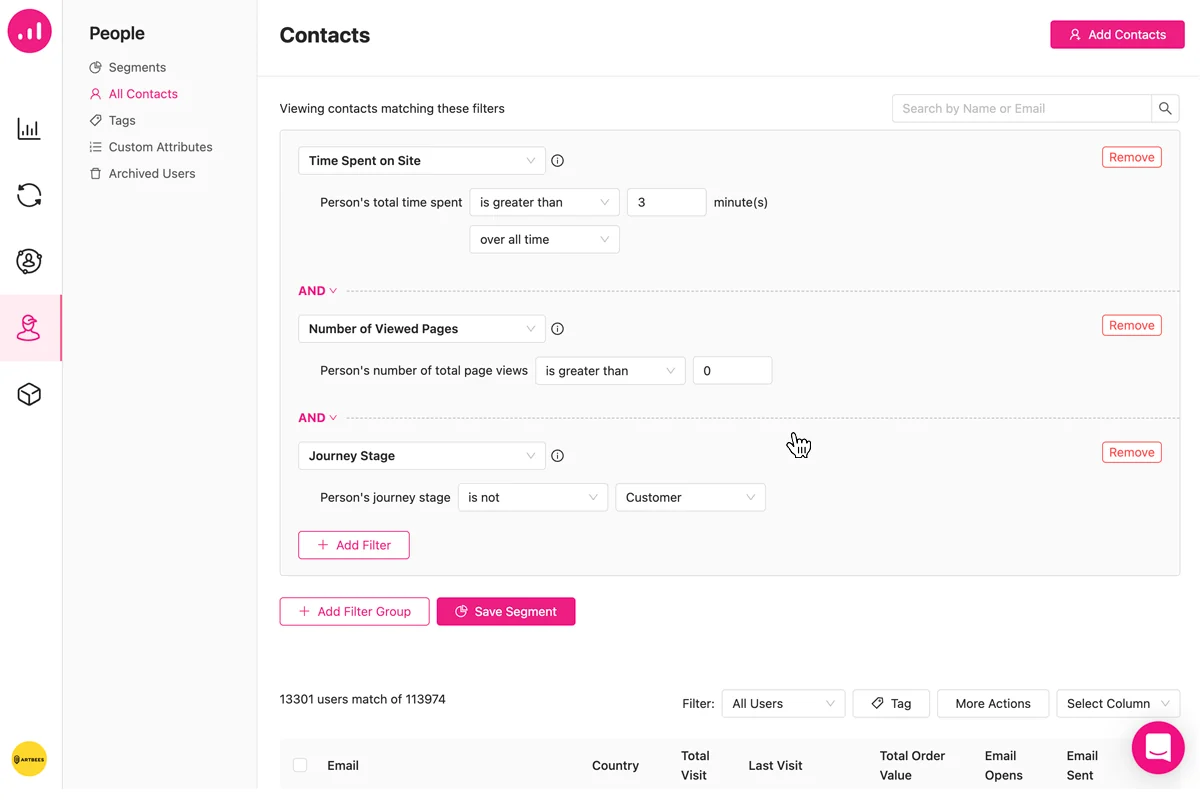The width and height of the screenshot is (1200, 800).
Task: Click the Tag button
Action: 891,704
